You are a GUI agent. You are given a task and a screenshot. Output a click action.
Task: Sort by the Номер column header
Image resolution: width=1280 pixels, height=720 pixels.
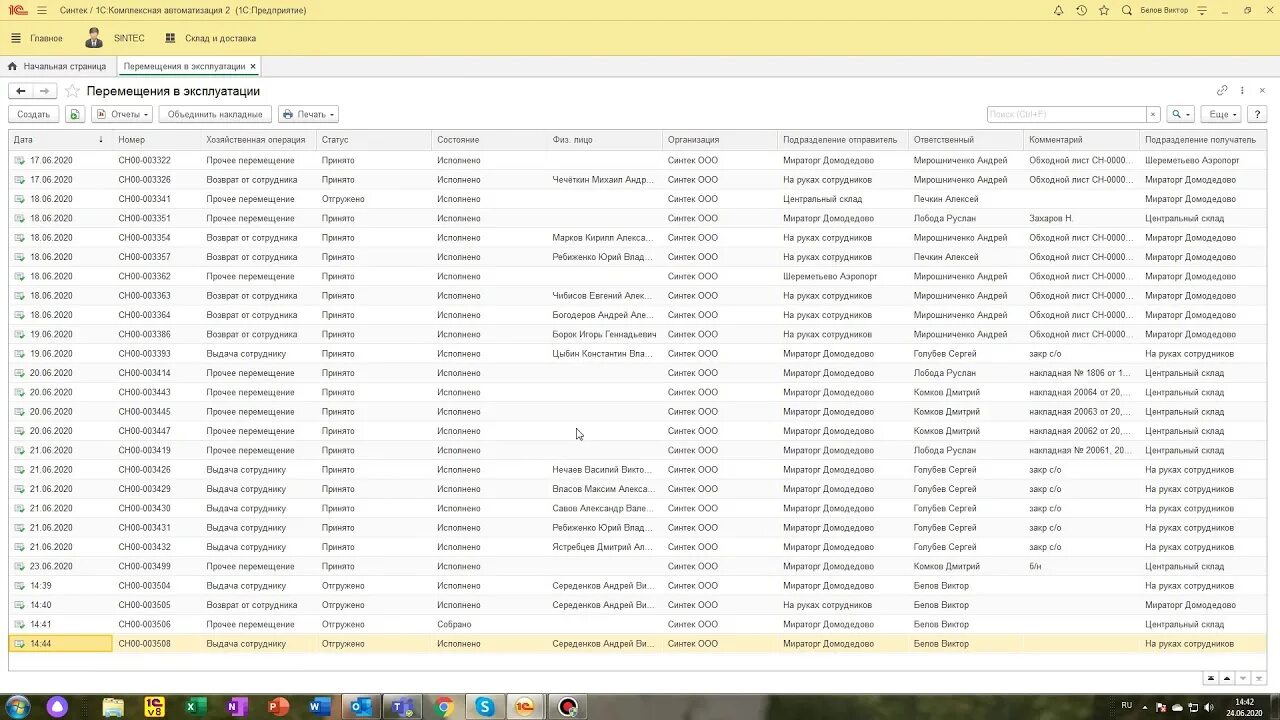pyautogui.click(x=157, y=140)
